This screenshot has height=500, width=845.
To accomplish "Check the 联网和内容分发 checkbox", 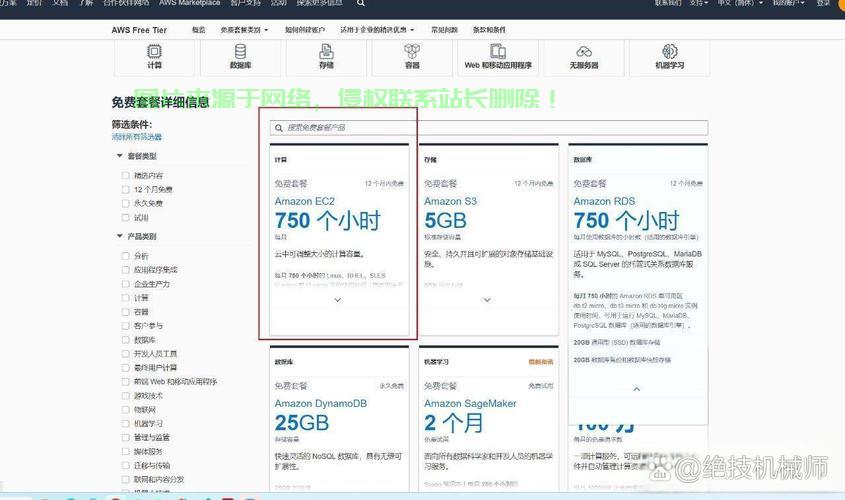I will [x=126, y=479].
